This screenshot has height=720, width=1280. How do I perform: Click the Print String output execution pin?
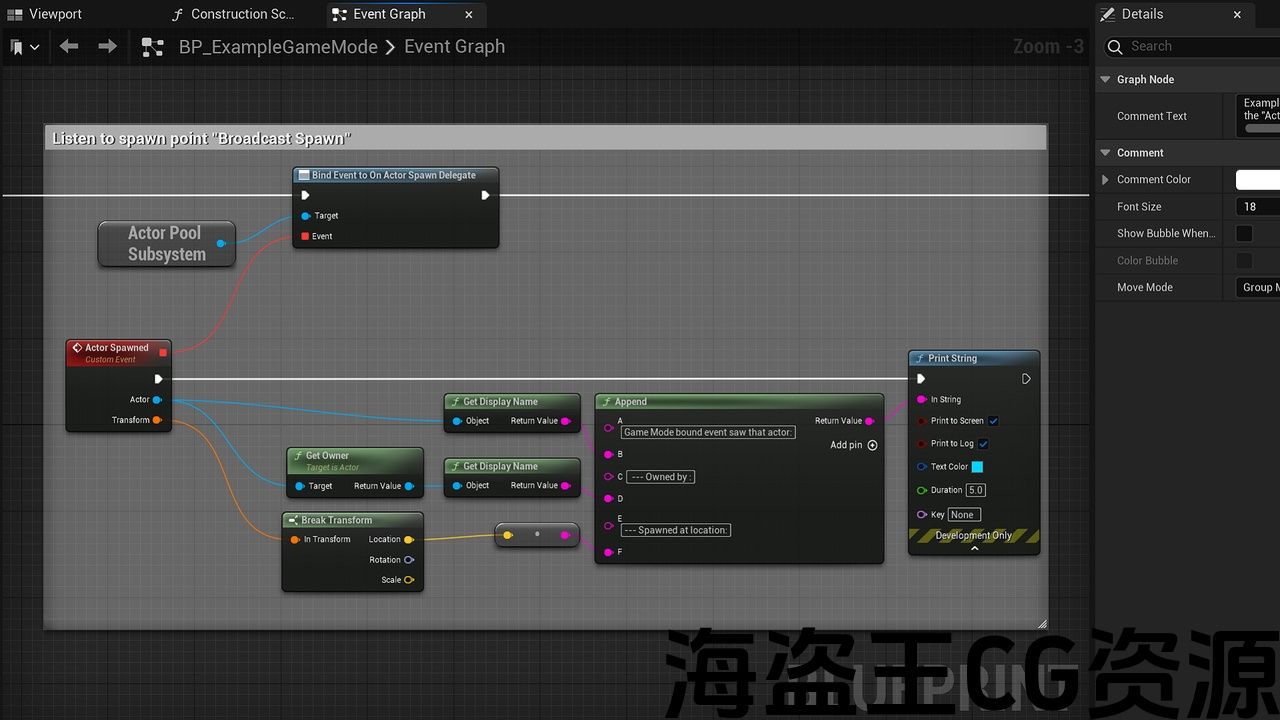pos(1026,379)
